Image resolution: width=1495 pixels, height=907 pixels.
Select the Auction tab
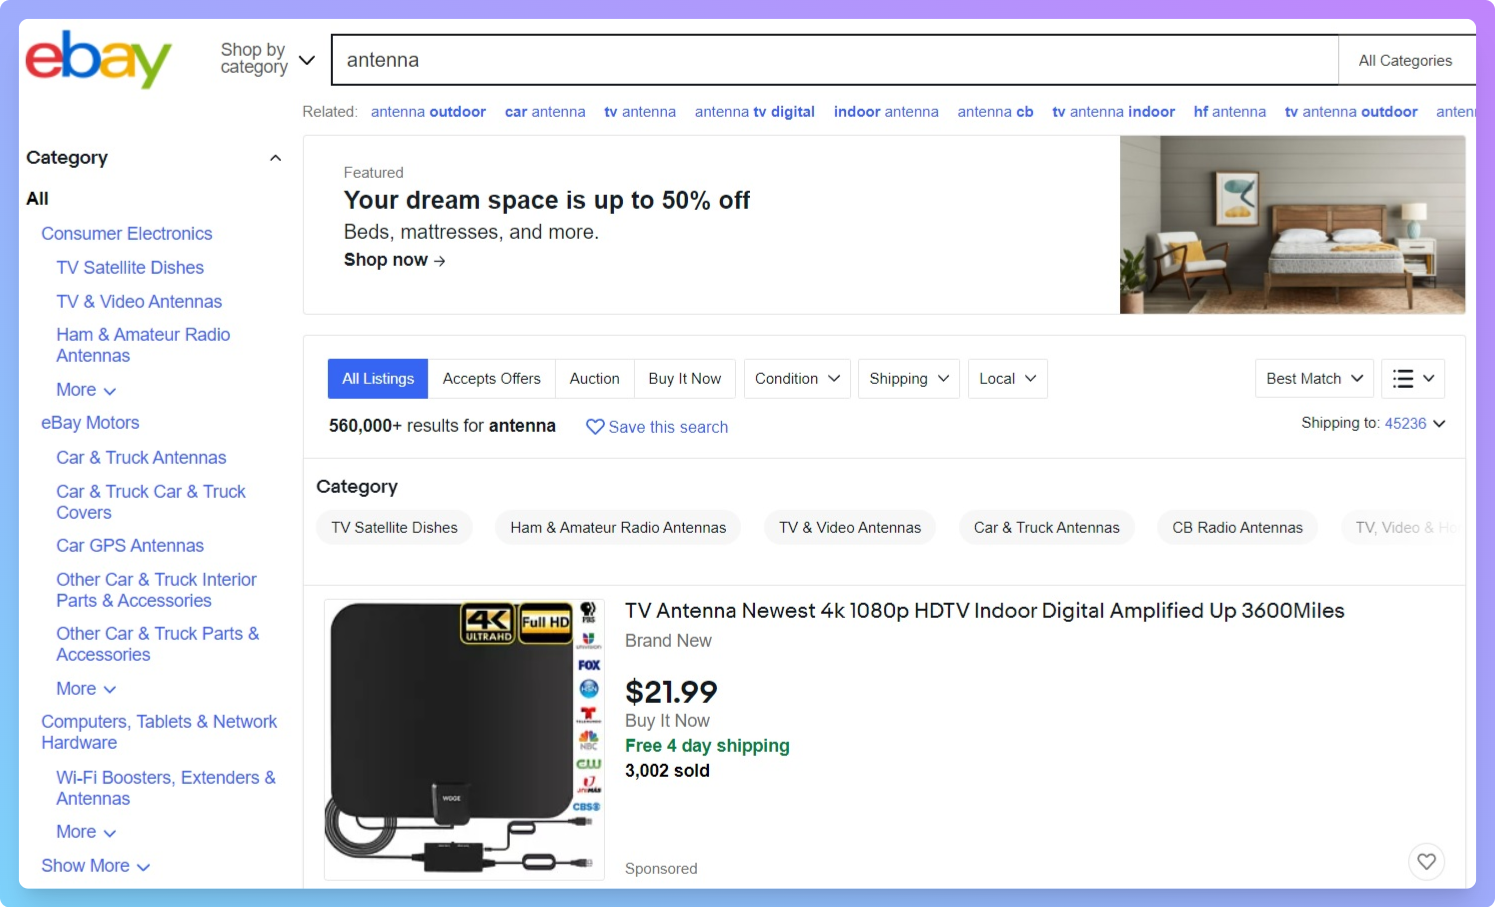(x=595, y=379)
